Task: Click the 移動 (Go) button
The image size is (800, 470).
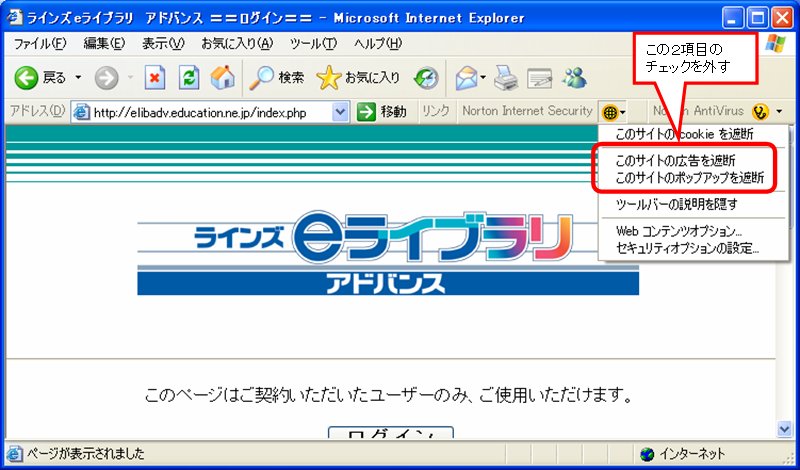Action: point(381,111)
